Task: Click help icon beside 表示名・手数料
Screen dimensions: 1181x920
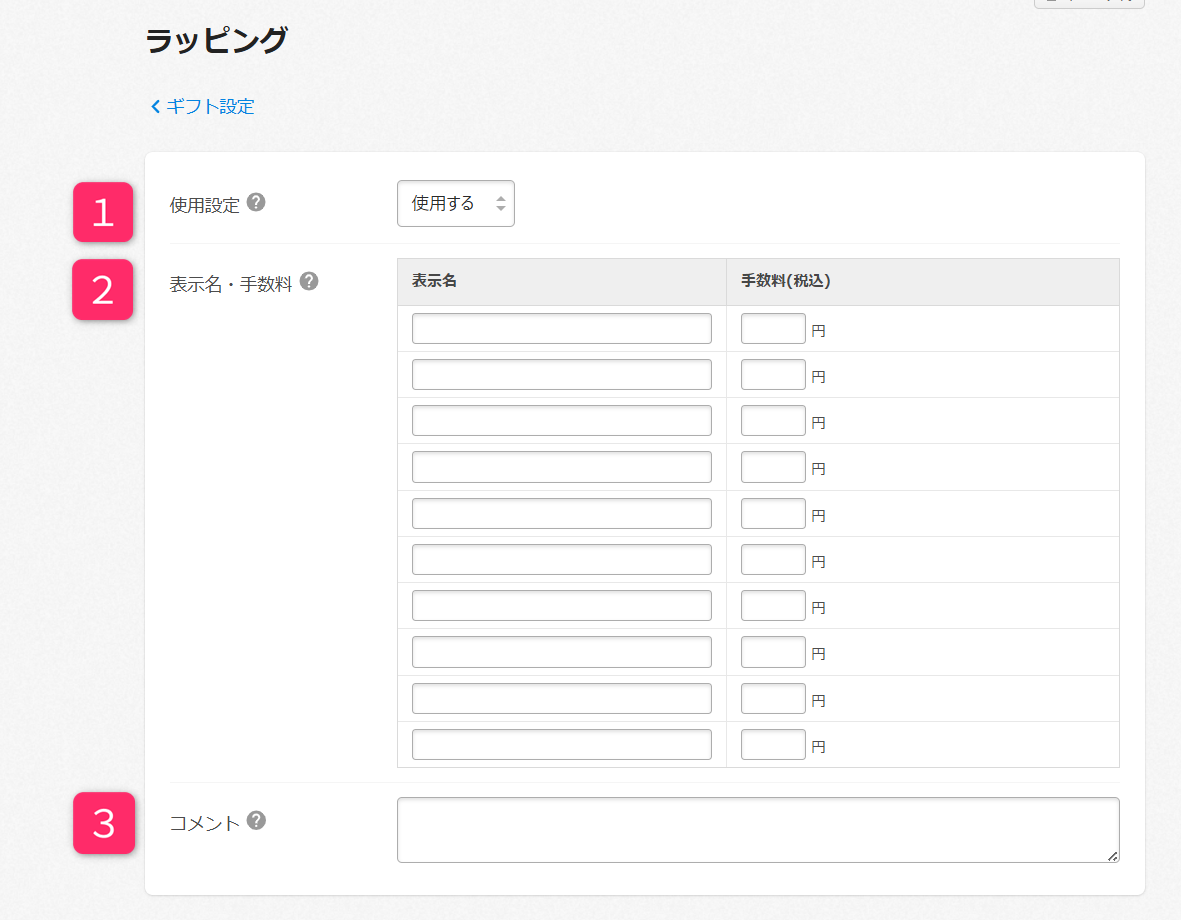Action: (x=309, y=282)
